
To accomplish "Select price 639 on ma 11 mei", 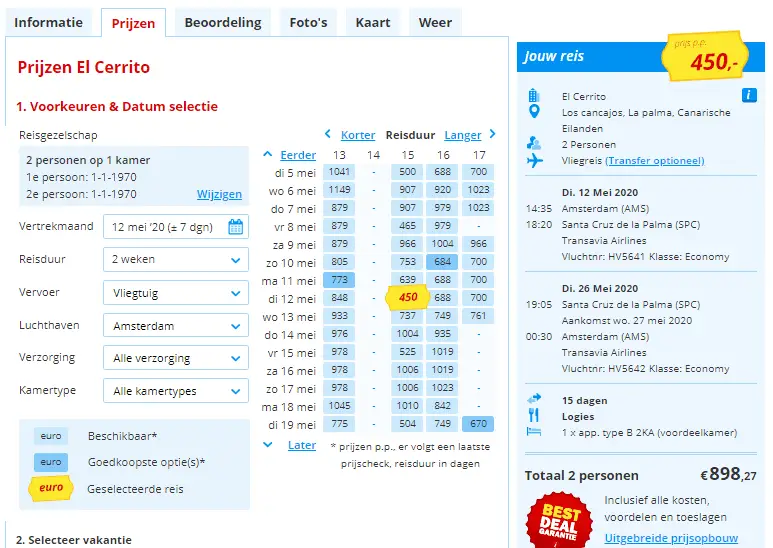I will (407, 279).
